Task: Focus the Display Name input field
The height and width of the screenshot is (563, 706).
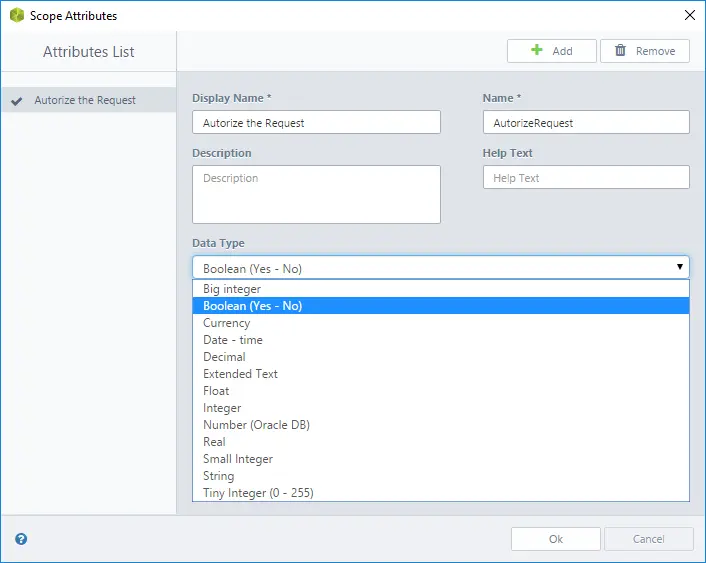Action: click(x=316, y=122)
